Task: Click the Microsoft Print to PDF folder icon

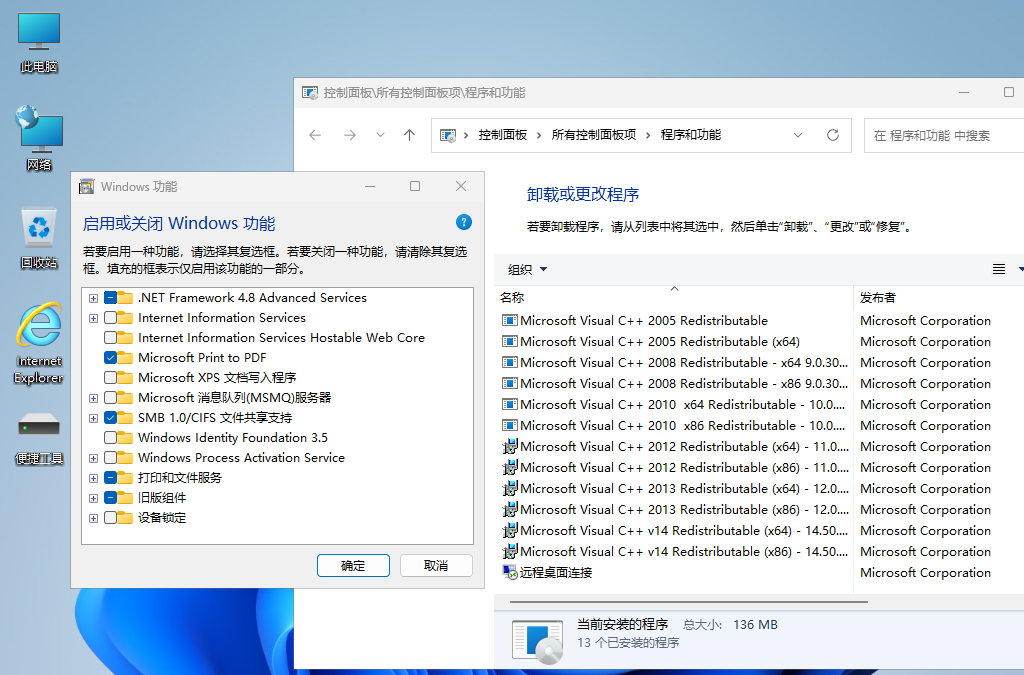Action: tap(125, 358)
